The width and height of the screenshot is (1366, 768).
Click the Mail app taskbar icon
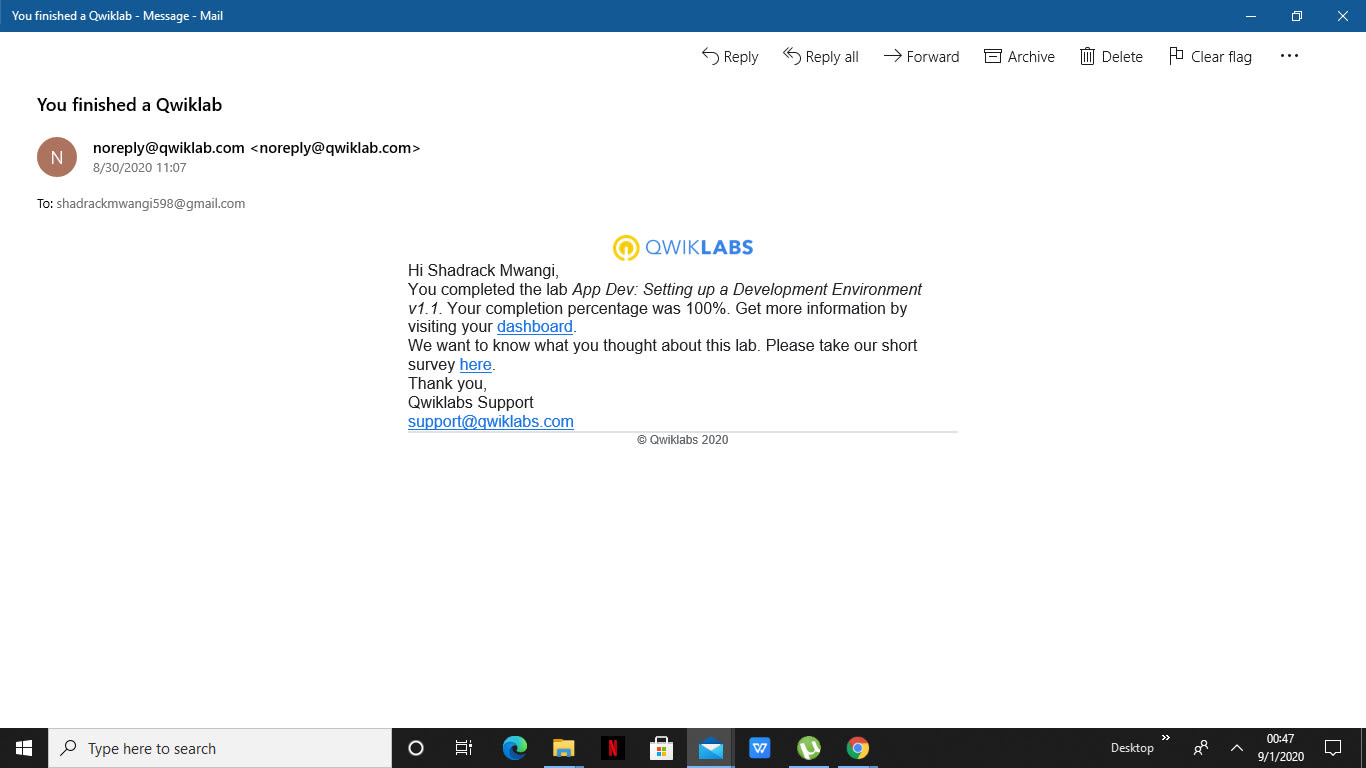click(x=711, y=748)
